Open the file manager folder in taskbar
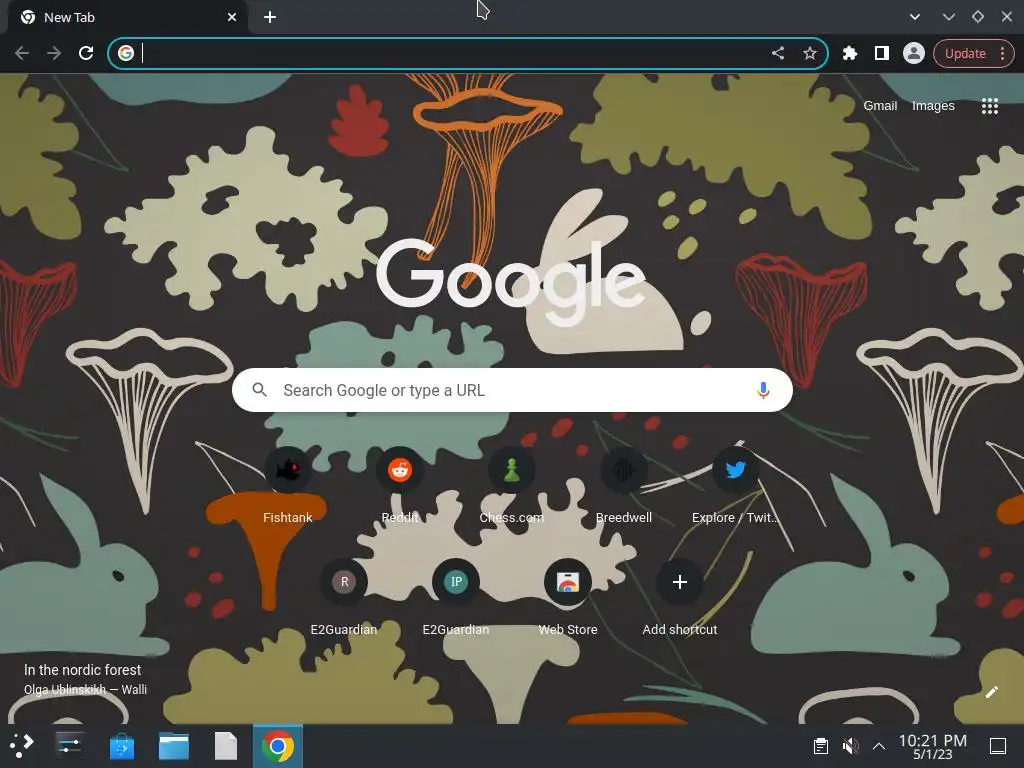Viewport: 1024px width, 768px height. (174, 746)
